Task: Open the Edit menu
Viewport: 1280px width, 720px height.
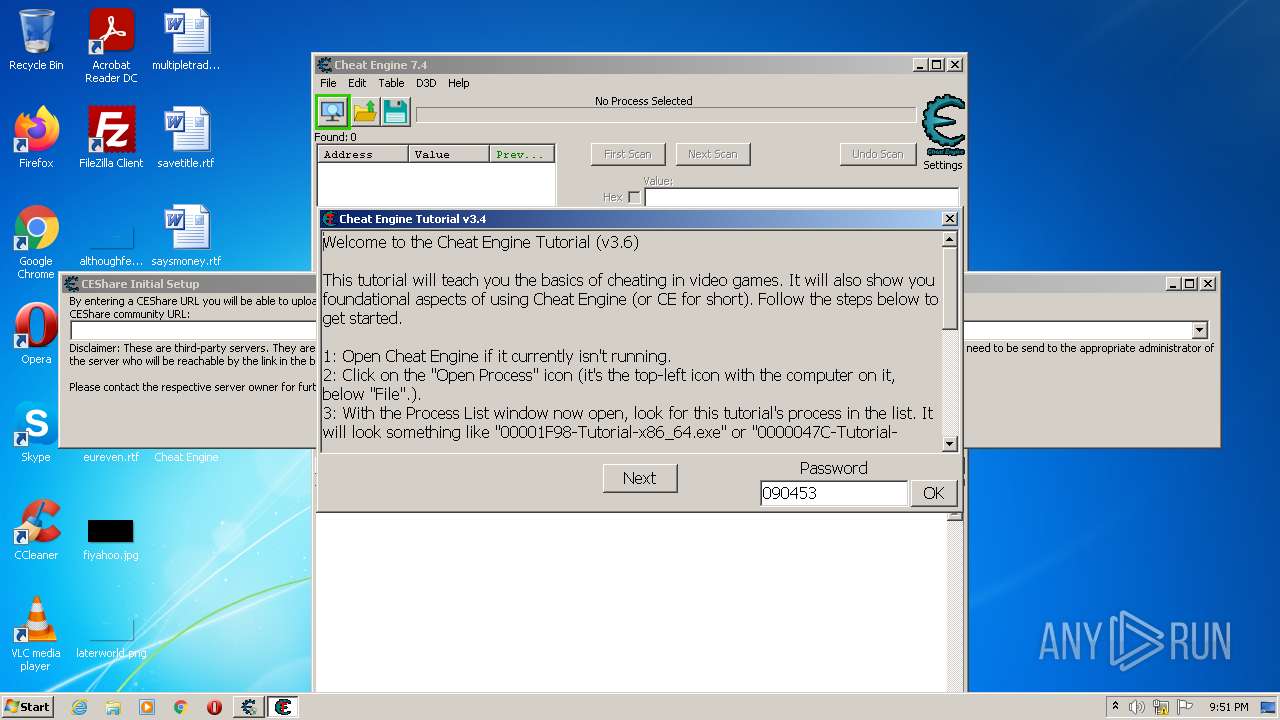Action: click(x=357, y=83)
